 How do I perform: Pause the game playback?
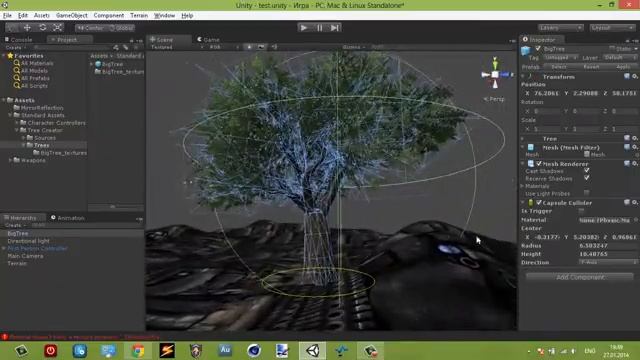[320, 28]
